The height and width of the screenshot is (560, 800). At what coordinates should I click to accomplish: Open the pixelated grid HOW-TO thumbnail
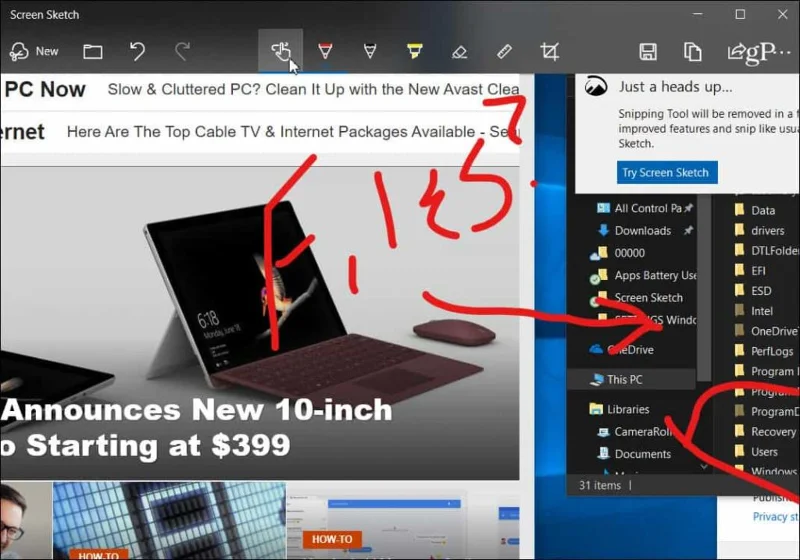click(x=169, y=521)
